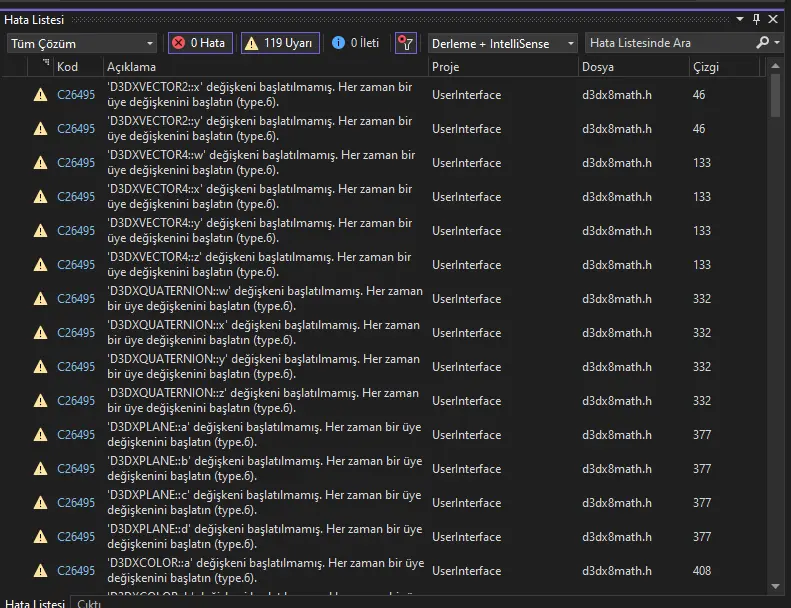The image size is (791, 608).
Task: Open C26495 link for D3DXVECTOR2::x warning
Action: 76,95
